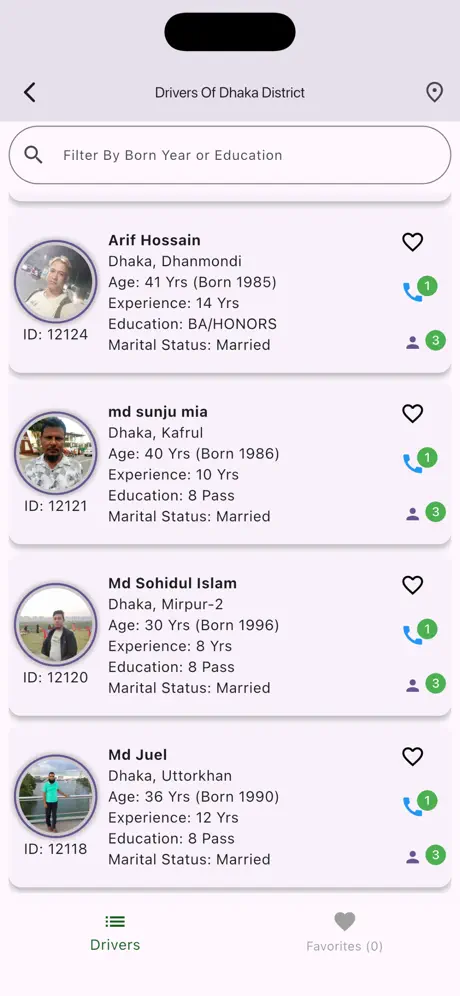
Task: Tap phone icon on Md Juel card
Action: point(412,807)
